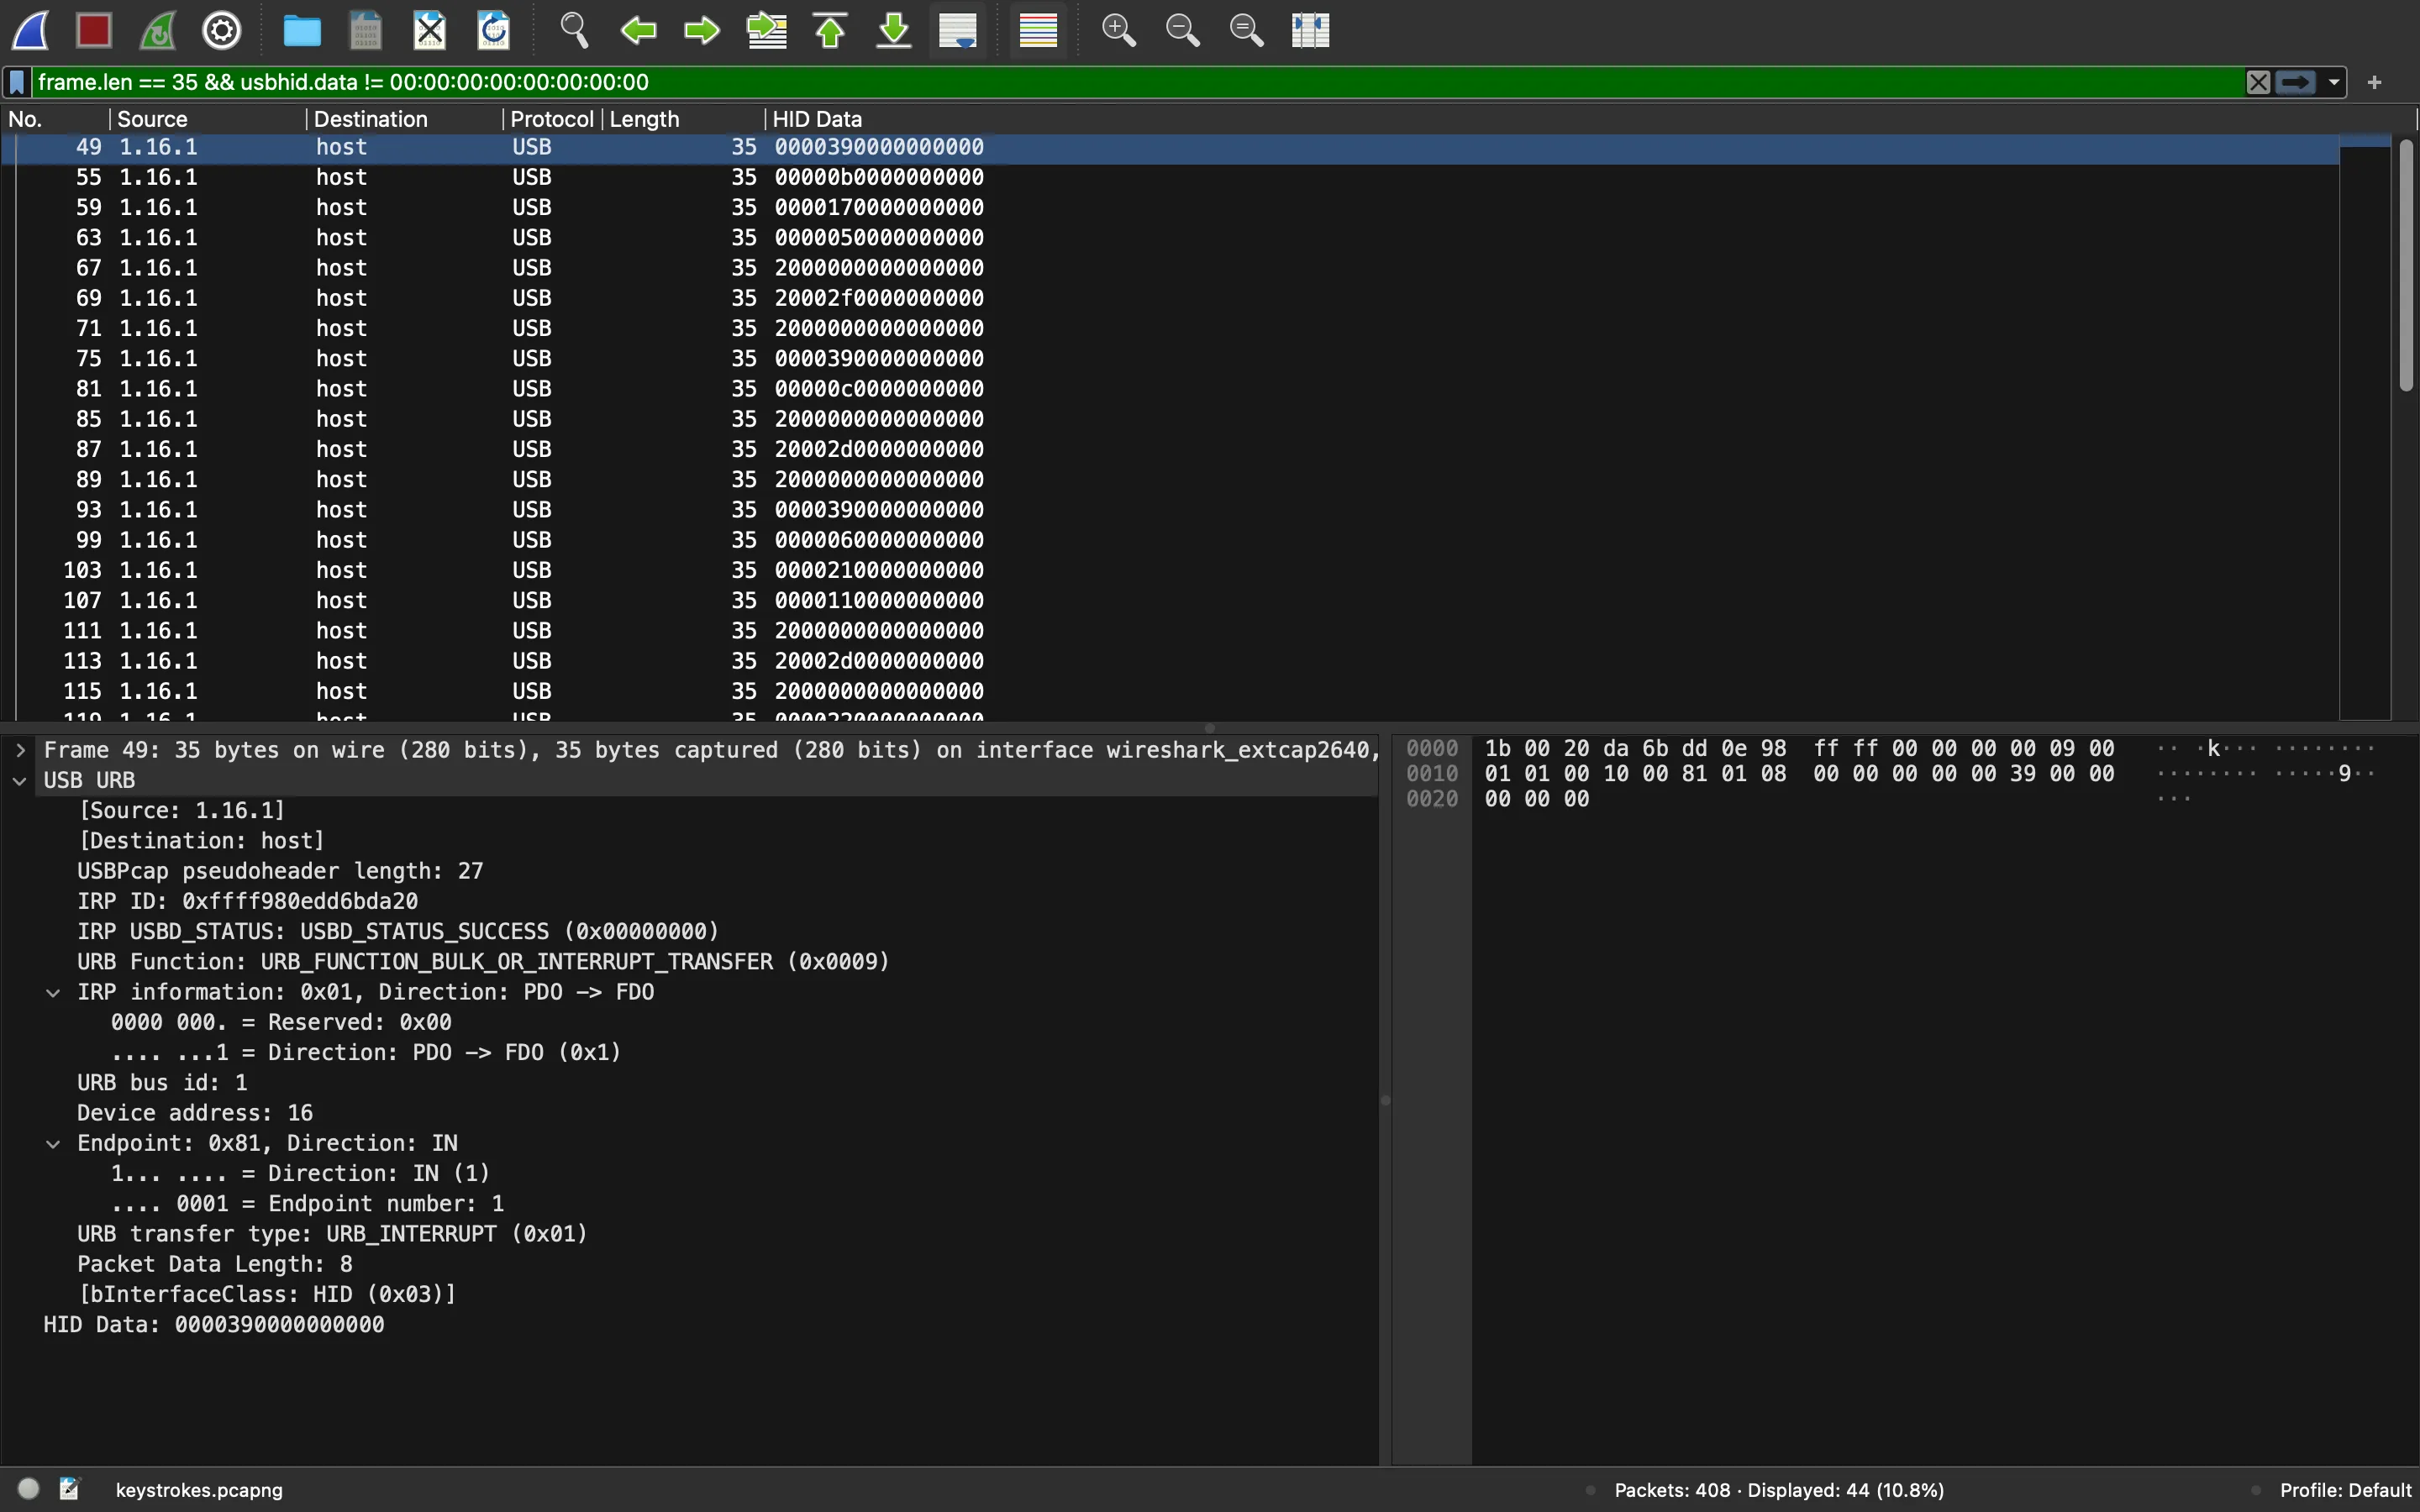This screenshot has width=2420, height=1512.
Task: Start a new capture with shark fin
Action: click(x=31, y=30)
